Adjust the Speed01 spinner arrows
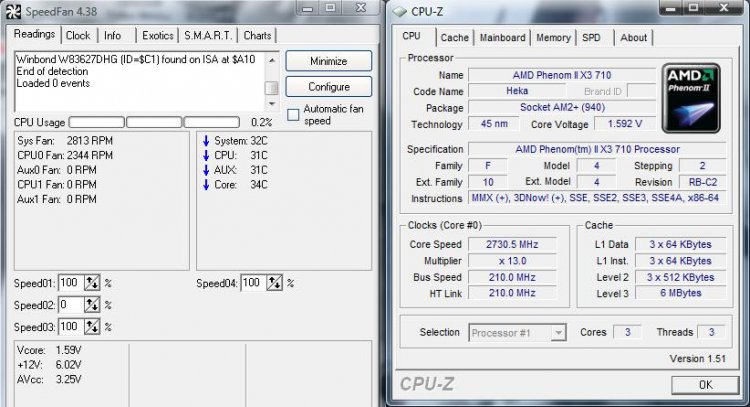This screenshot has width=750, height=407. [x=92, y=283]
